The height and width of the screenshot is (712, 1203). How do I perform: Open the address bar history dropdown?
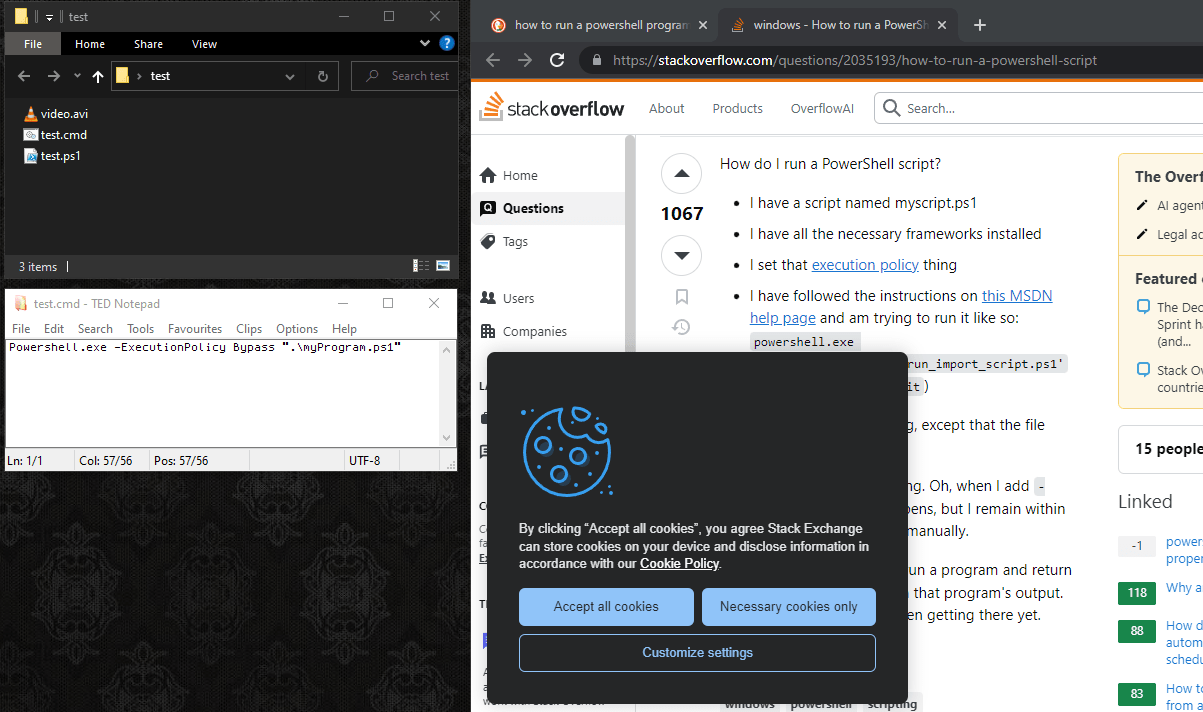(x=290, y=76)
